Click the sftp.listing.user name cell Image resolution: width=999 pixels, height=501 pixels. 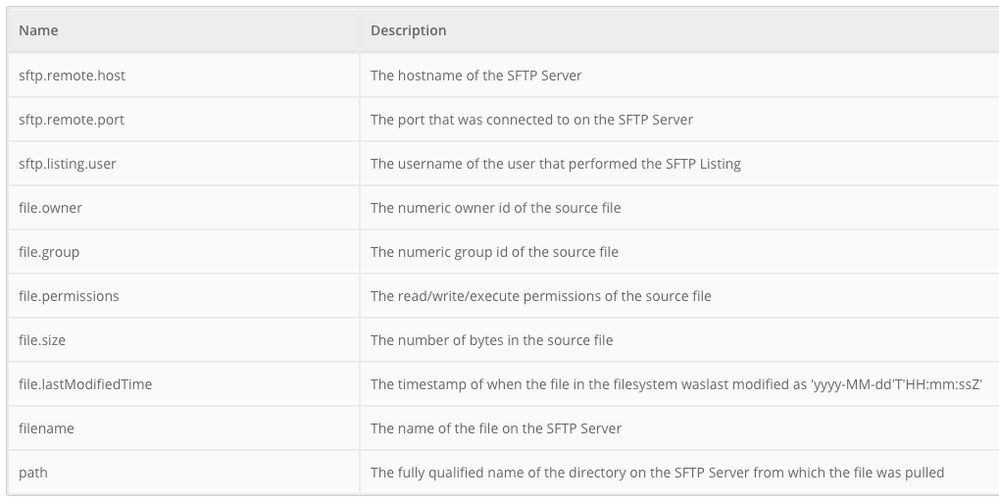(67, 163)
